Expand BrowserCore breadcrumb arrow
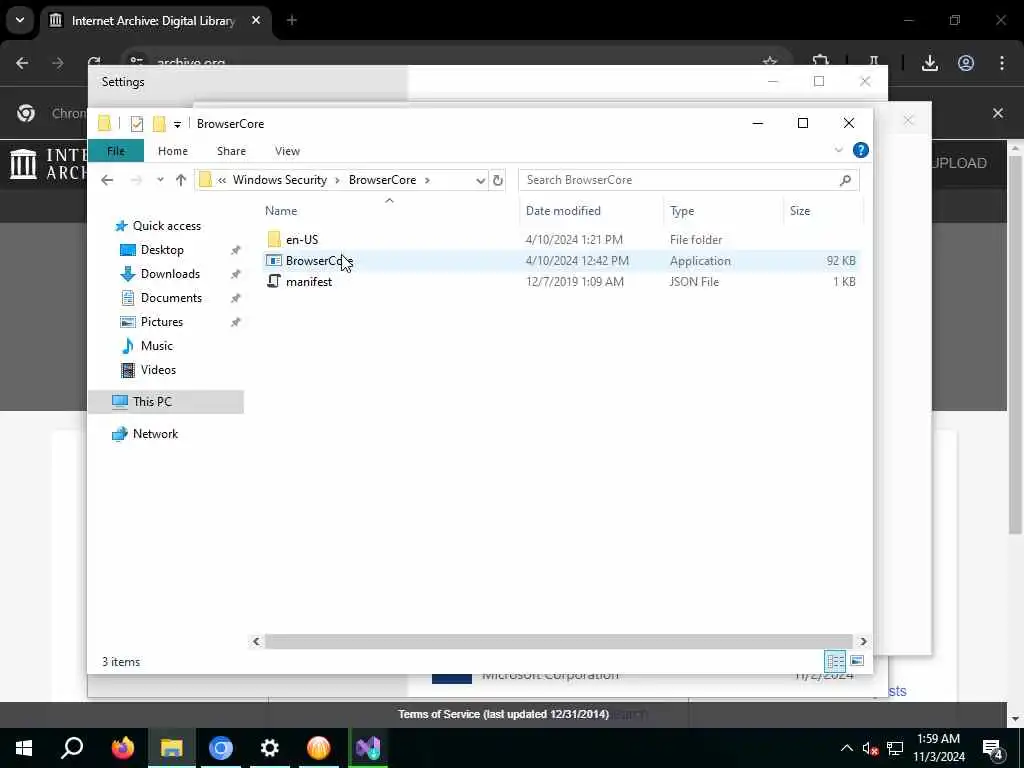 click(x=427, y=180)
